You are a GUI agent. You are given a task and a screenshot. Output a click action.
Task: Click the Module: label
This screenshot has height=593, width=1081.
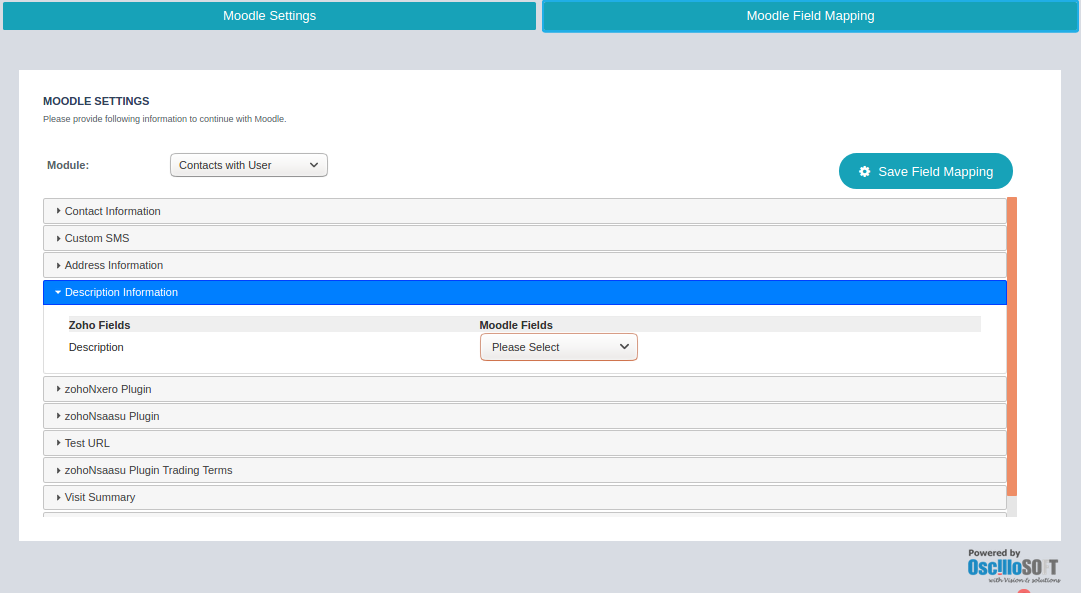point(68,165)
